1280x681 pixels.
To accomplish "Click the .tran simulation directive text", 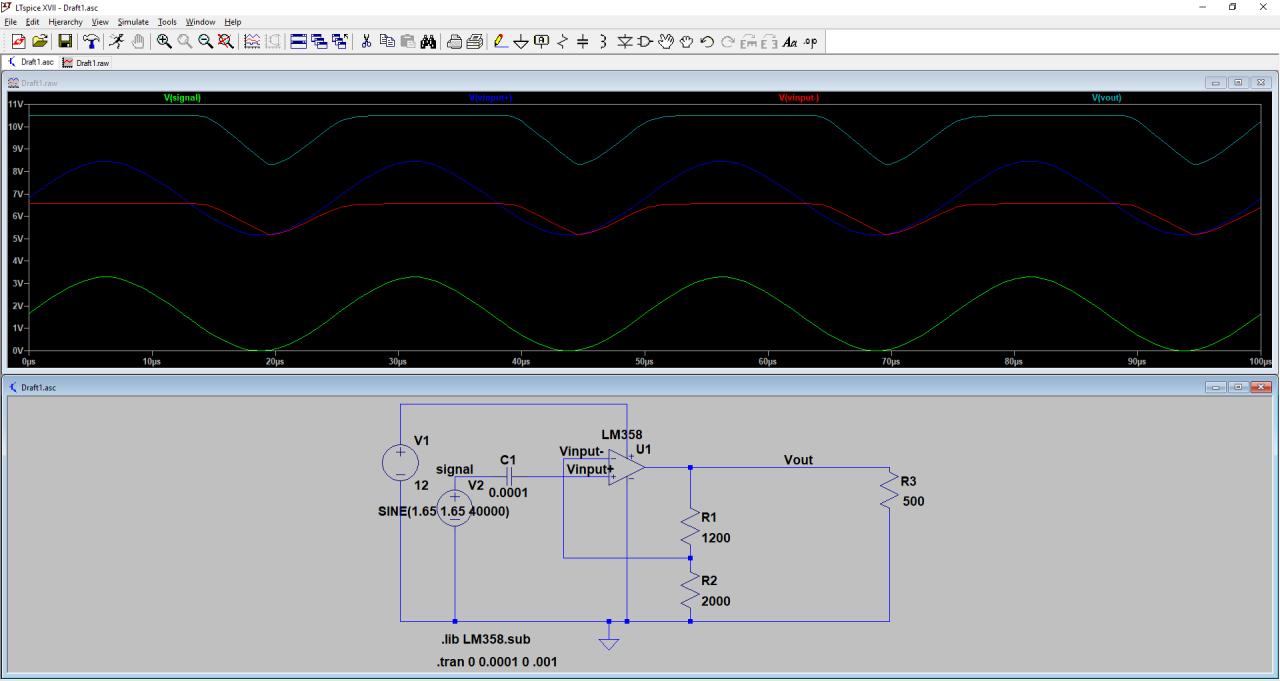I will click(497, 662).
